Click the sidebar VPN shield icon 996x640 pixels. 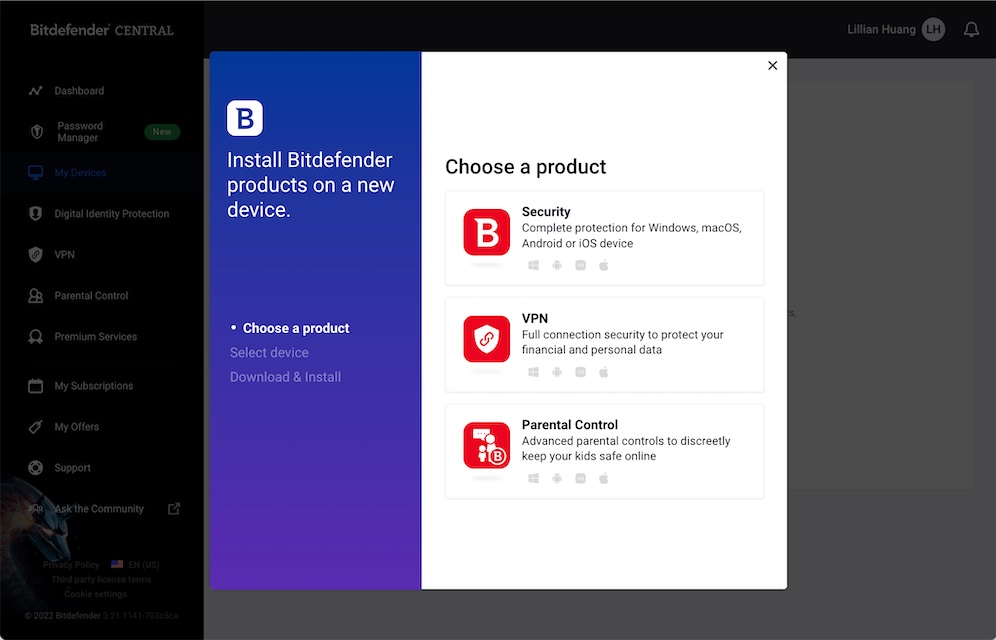(x=36, y=255)
